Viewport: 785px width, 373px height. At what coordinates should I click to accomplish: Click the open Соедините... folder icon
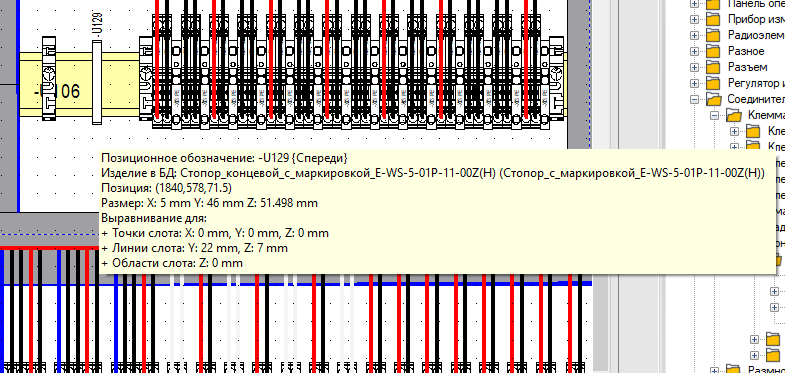click(713, 99)
